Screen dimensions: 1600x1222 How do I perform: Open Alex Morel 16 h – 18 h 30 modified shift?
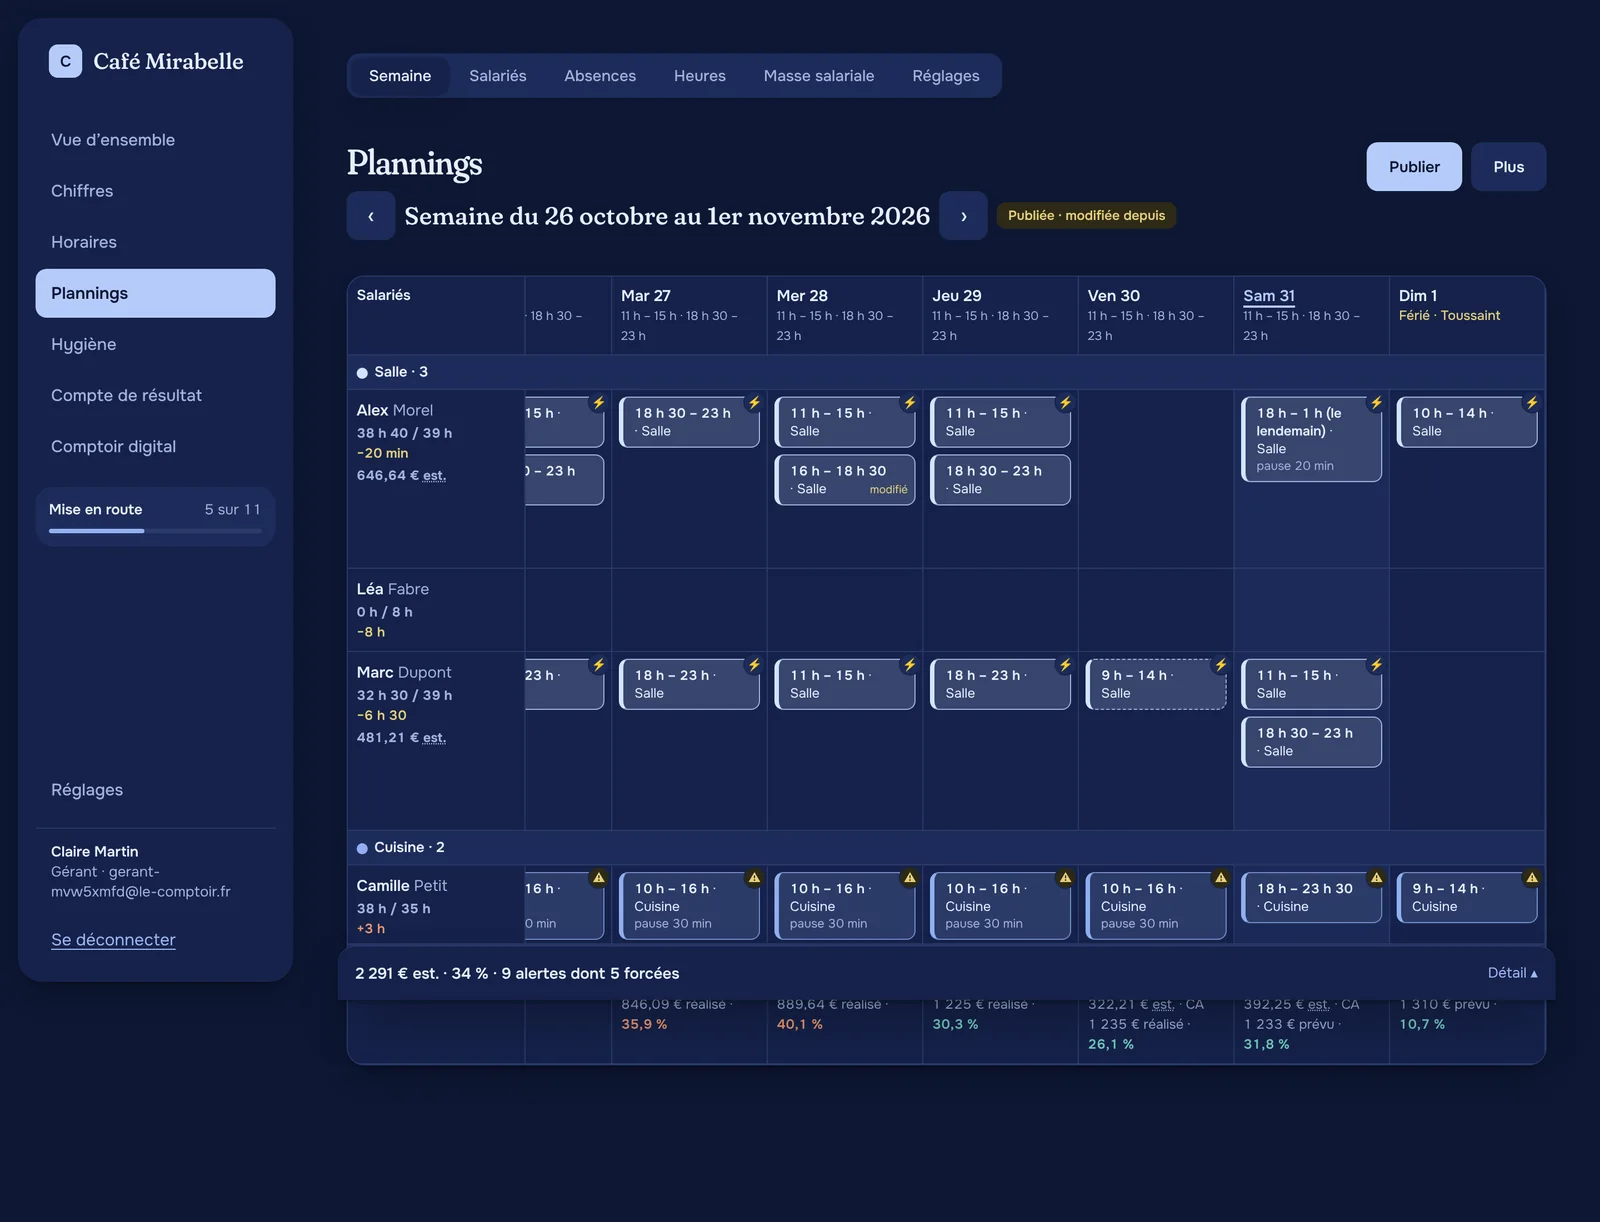[845, 480]
